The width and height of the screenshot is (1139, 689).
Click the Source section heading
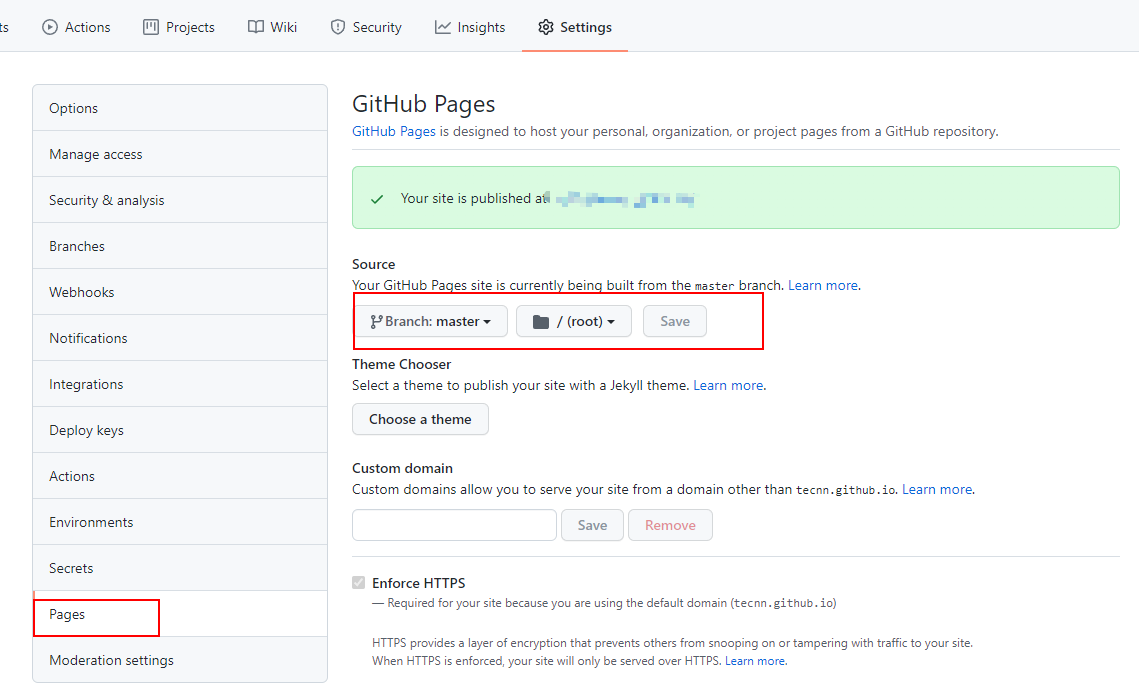373,264
